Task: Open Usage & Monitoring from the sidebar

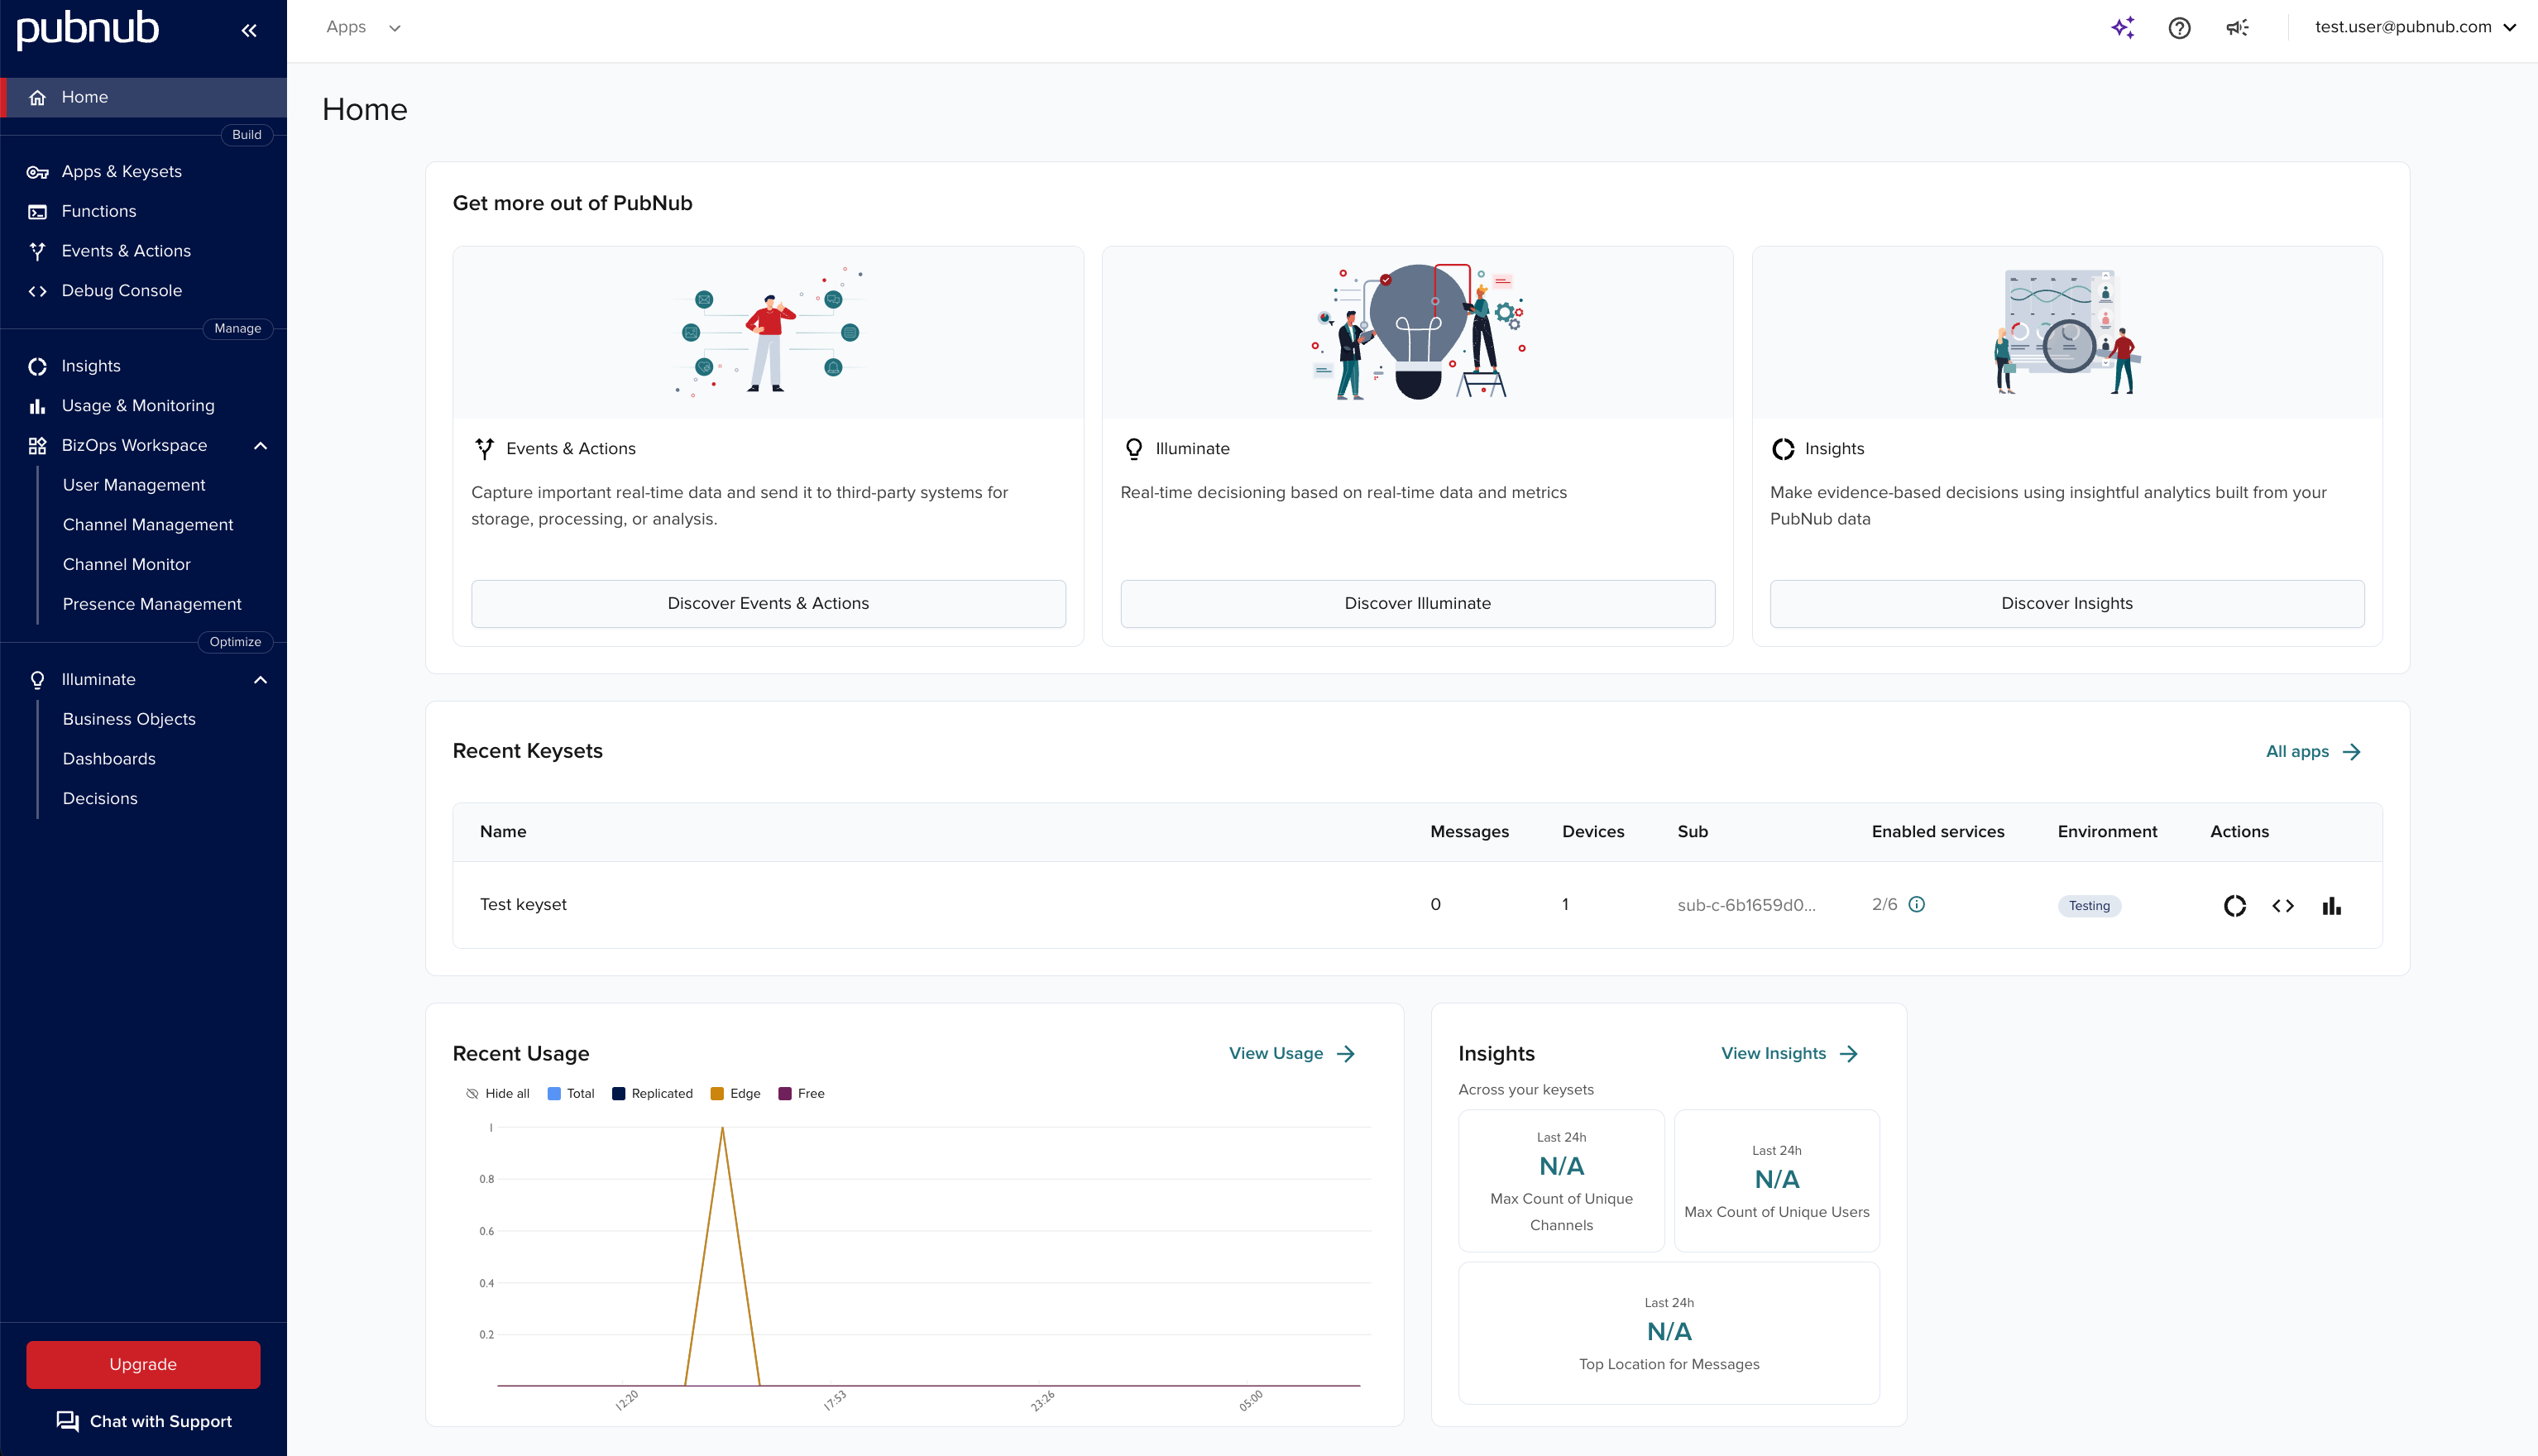Action: coord(137,405)
